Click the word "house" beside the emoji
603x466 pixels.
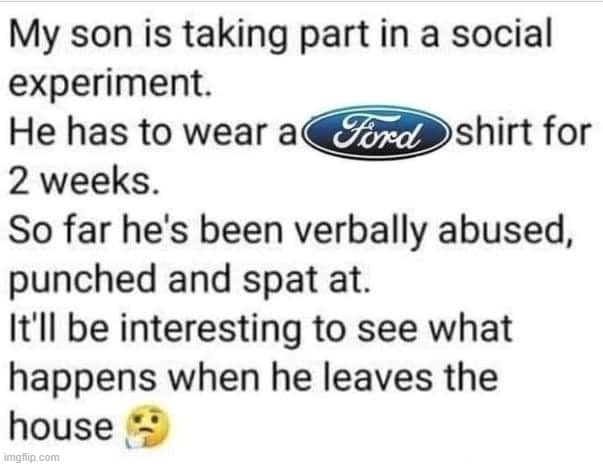61,426
